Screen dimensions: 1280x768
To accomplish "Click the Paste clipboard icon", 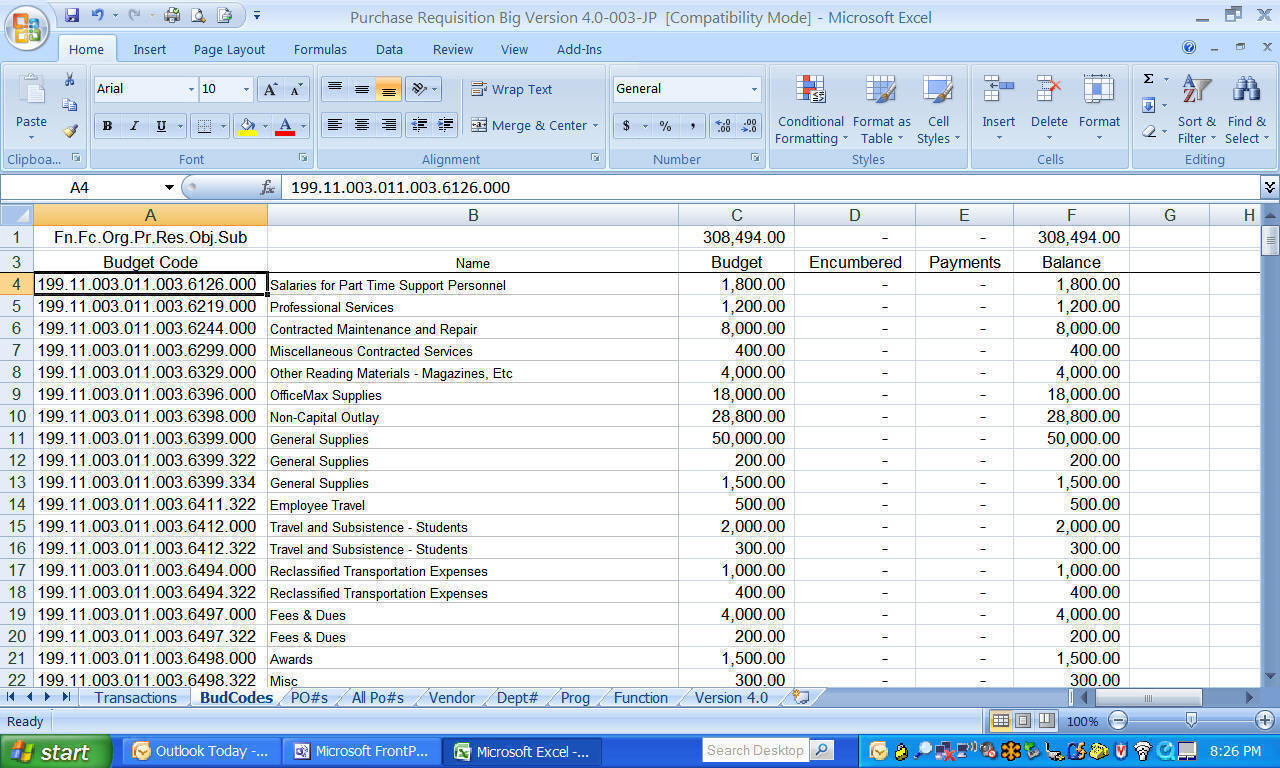I will tap(31, 91).
